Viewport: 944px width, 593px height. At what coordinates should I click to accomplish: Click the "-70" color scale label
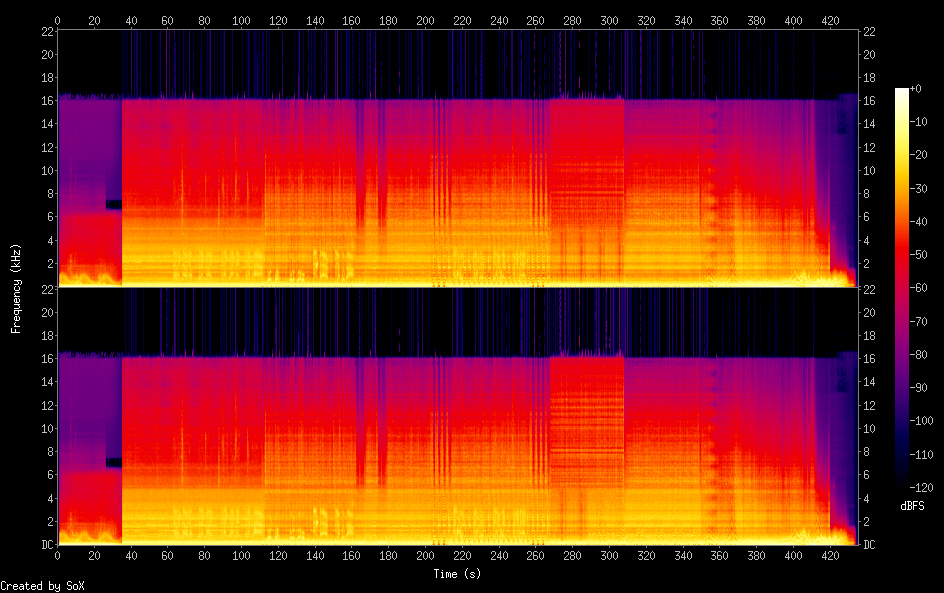[x=918, y=321]
